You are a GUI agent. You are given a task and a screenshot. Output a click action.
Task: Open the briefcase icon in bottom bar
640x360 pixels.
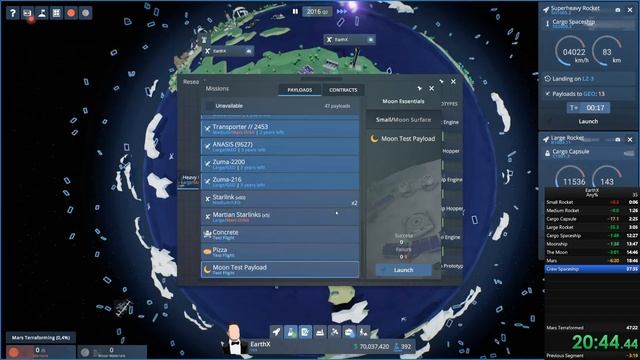(349, 332)
